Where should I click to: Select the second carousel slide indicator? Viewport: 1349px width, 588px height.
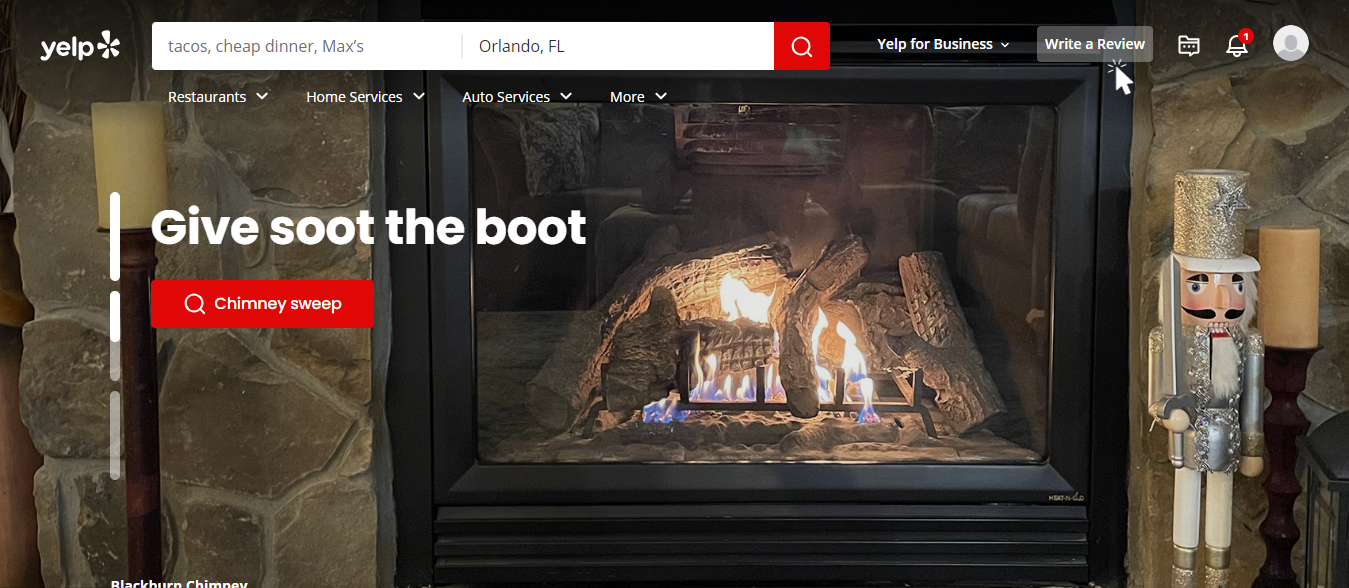115,335
